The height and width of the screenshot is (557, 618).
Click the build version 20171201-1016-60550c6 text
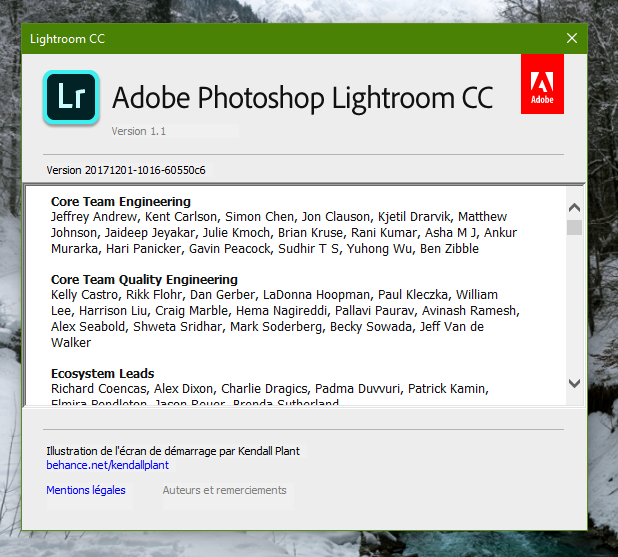pyautogui.click(x=126, y=170)
